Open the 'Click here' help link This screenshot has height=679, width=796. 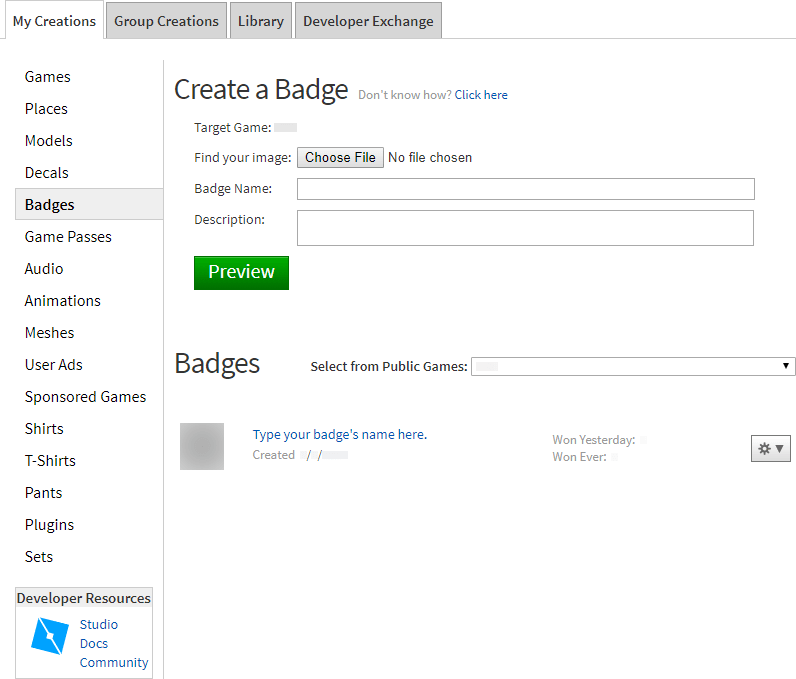481,95
